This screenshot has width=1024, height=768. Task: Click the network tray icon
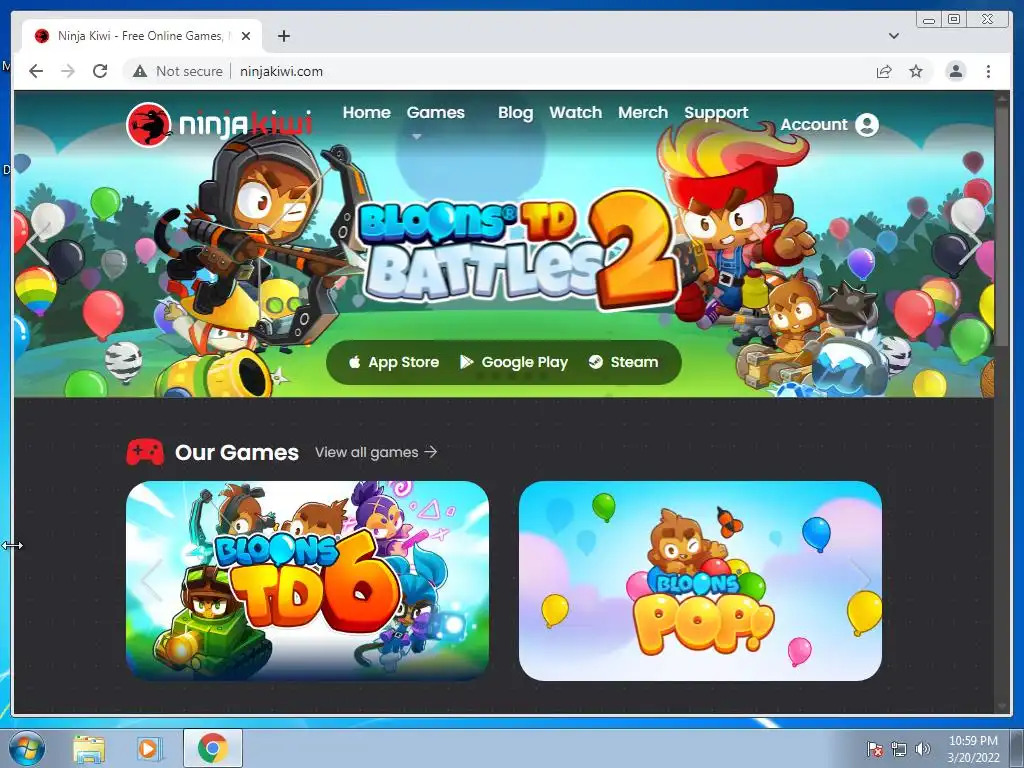coord(899,749)
